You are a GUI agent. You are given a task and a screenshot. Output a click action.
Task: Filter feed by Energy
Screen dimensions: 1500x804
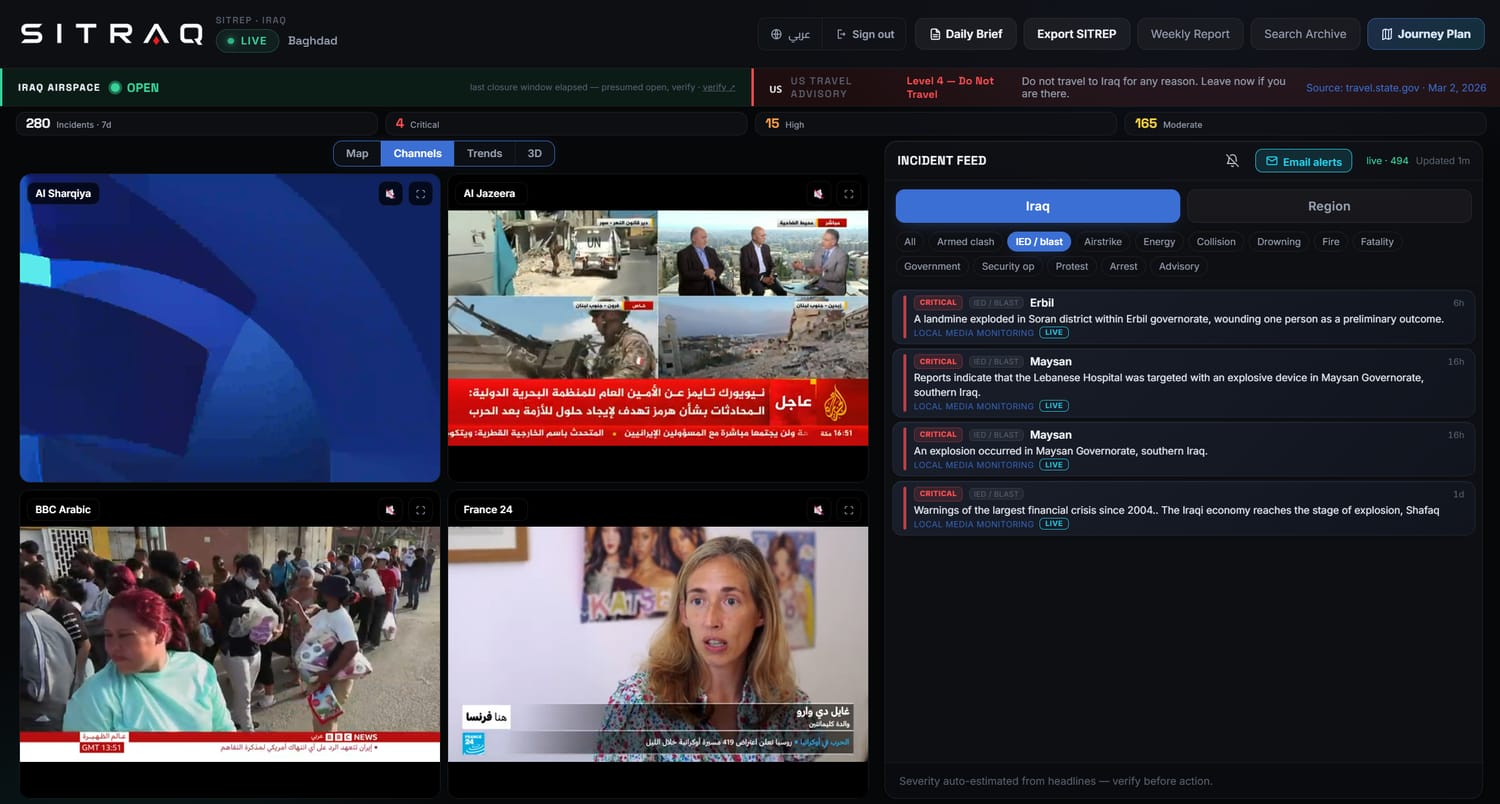tap(1159, 242)
